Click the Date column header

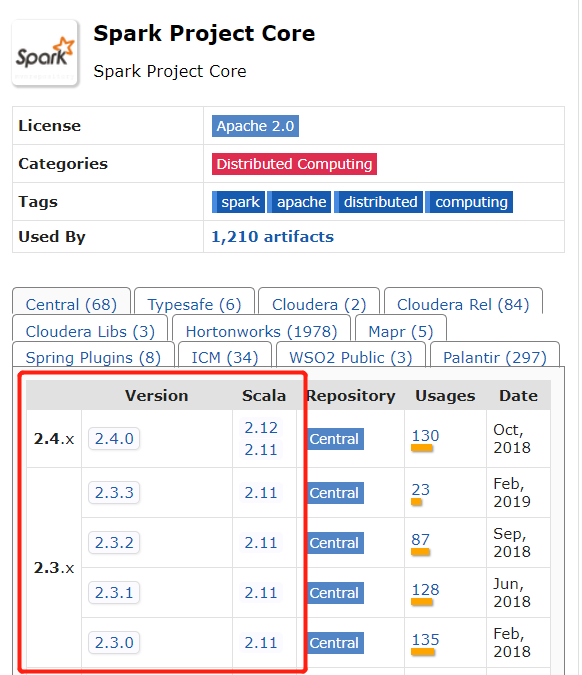518,396
